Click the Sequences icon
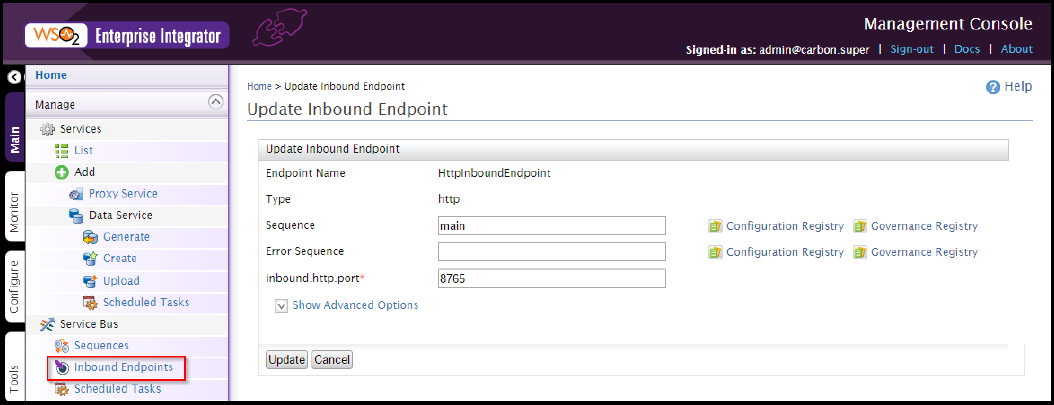 point(62,346)
